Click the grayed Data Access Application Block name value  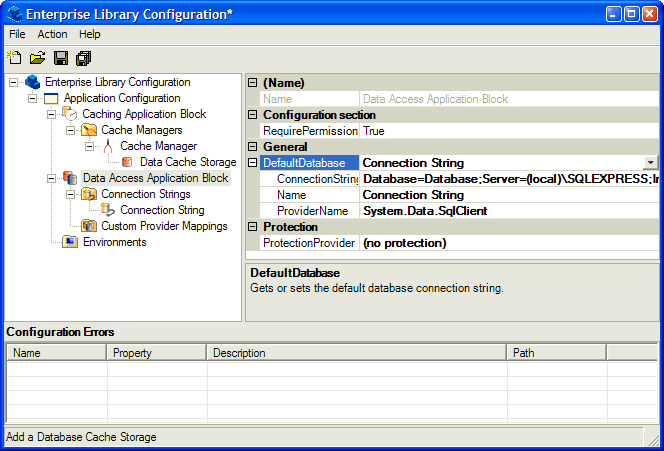click(x=509, y=99)
